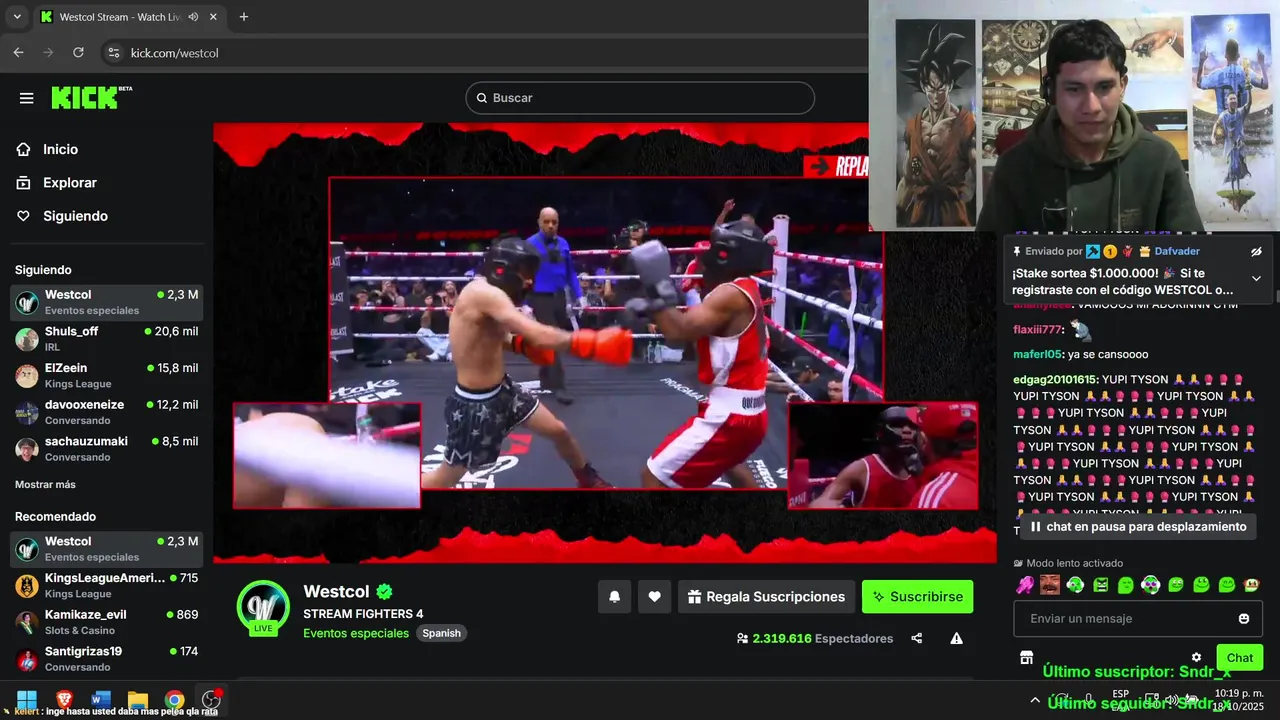
Task: Open the chat shop icon
Action: pos(1026,657)
